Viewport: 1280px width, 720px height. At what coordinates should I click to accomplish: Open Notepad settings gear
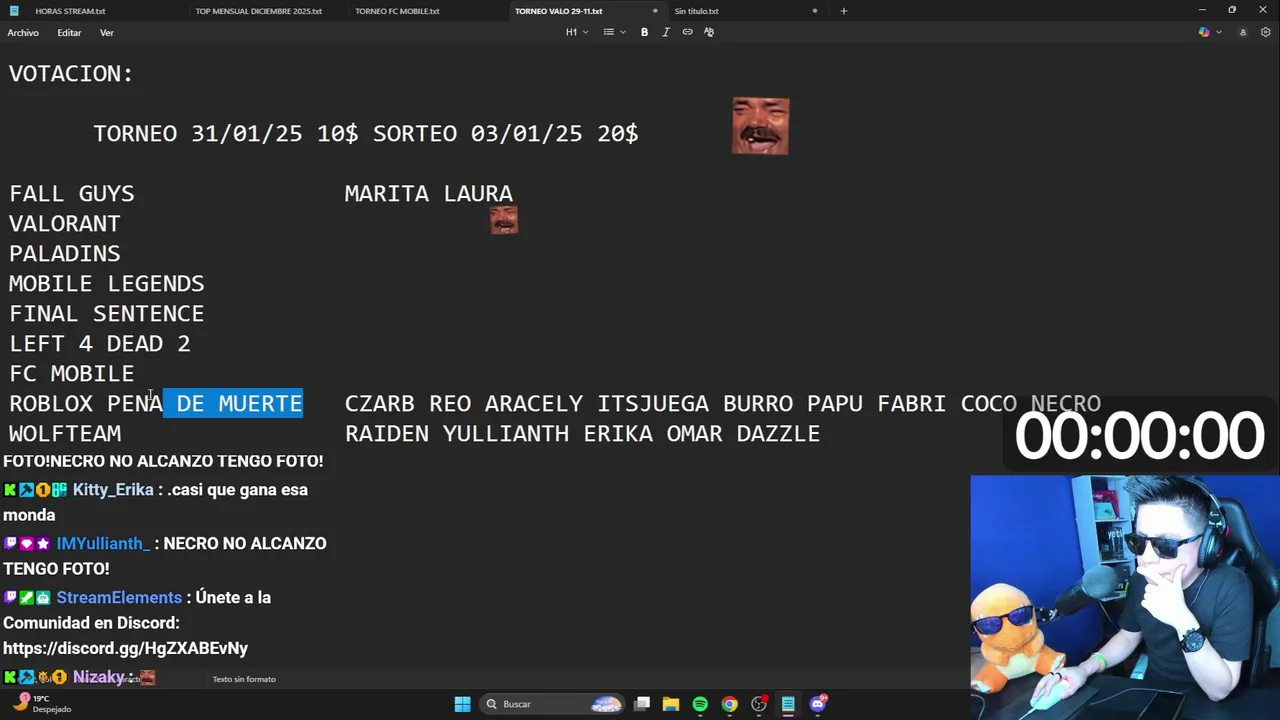coord(1266,32)
